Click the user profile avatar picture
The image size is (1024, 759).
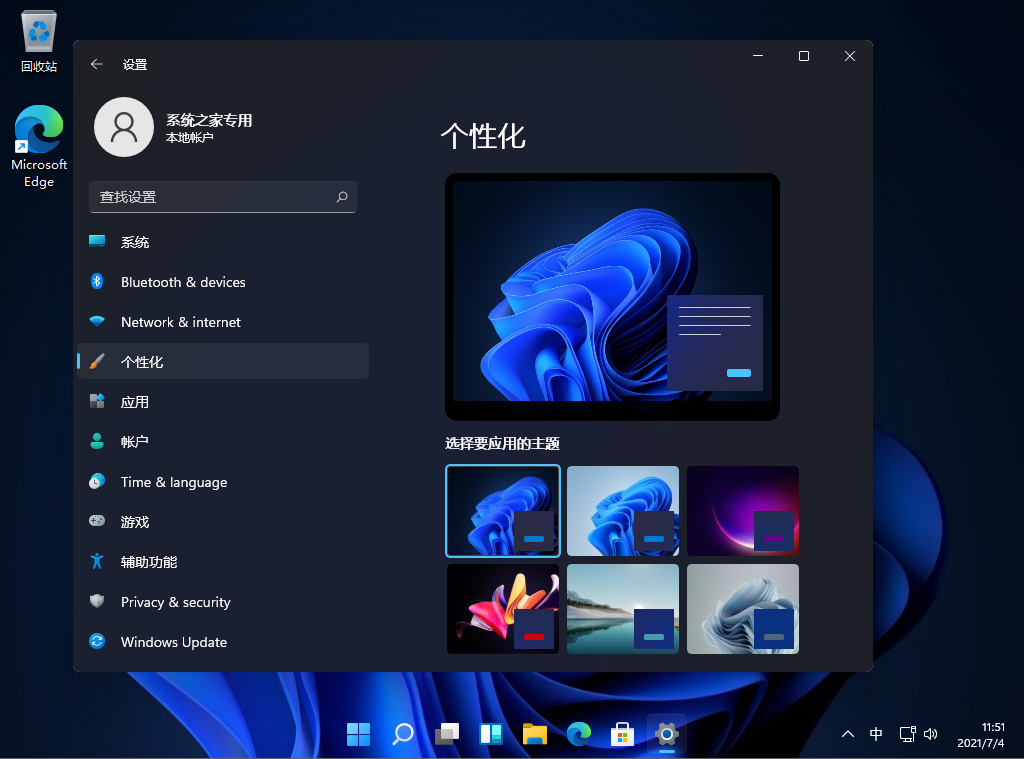pos(124,128)
